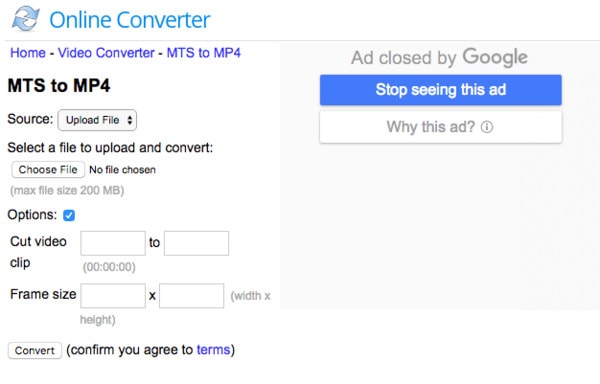Toggle the Options checkbox

coord(69,215)
